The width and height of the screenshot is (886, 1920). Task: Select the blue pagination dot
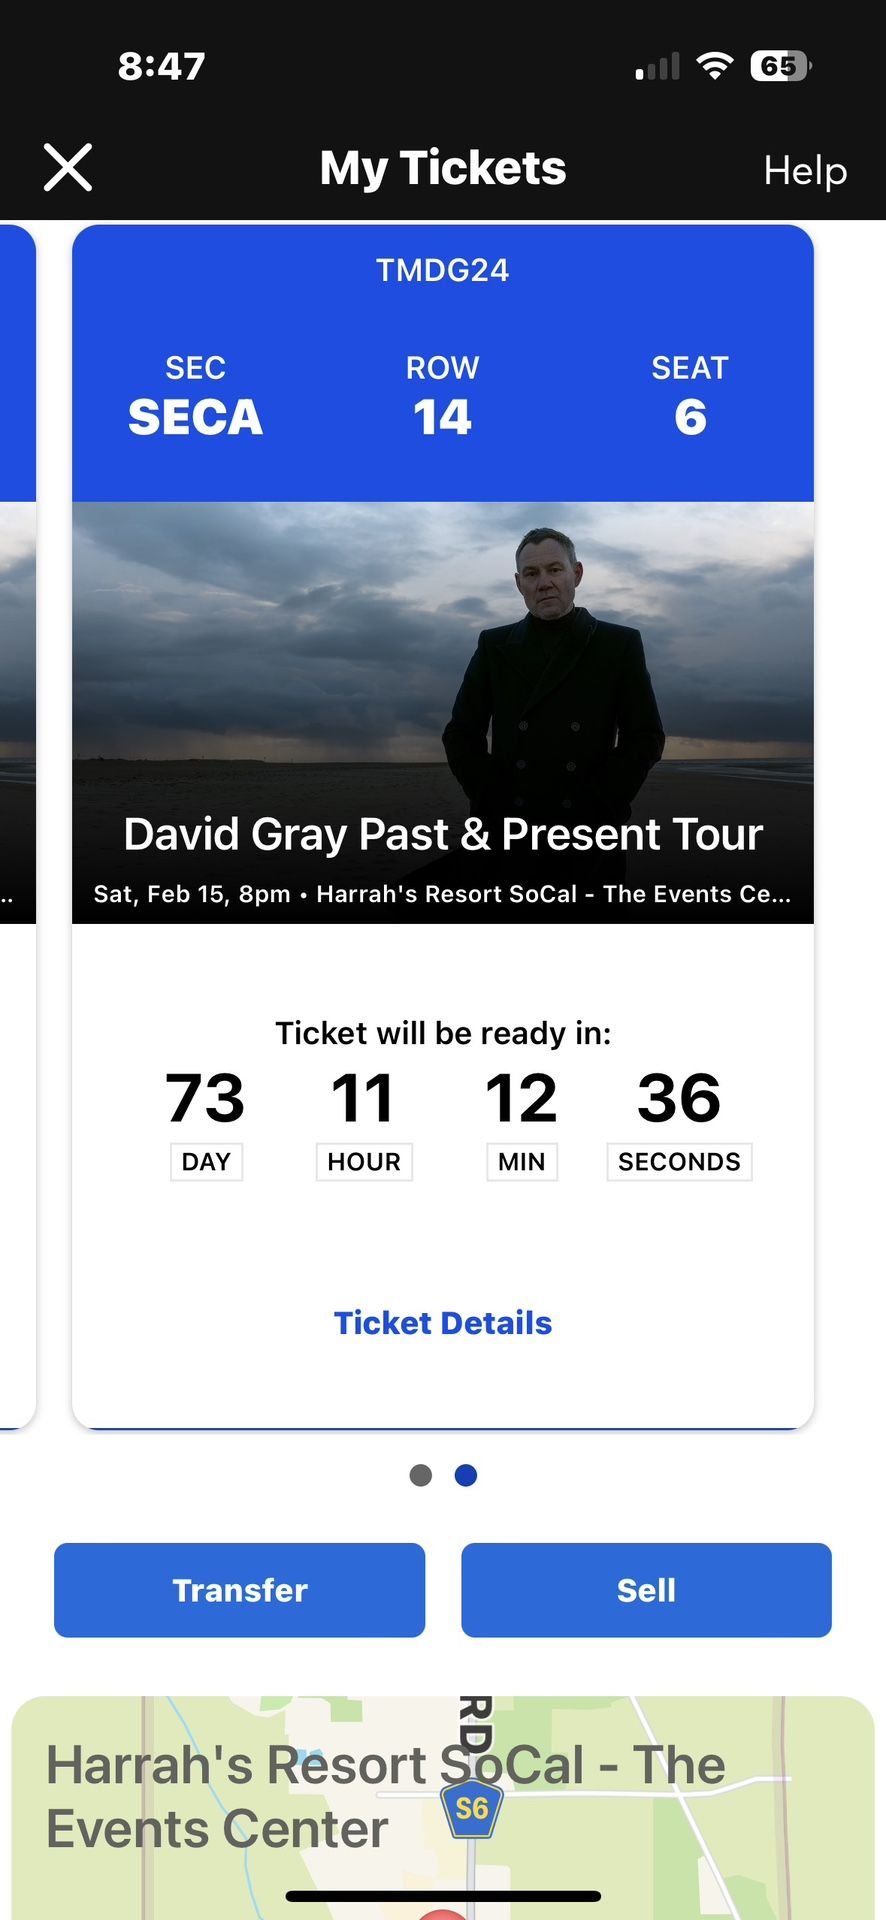(x=465, y=1475)
